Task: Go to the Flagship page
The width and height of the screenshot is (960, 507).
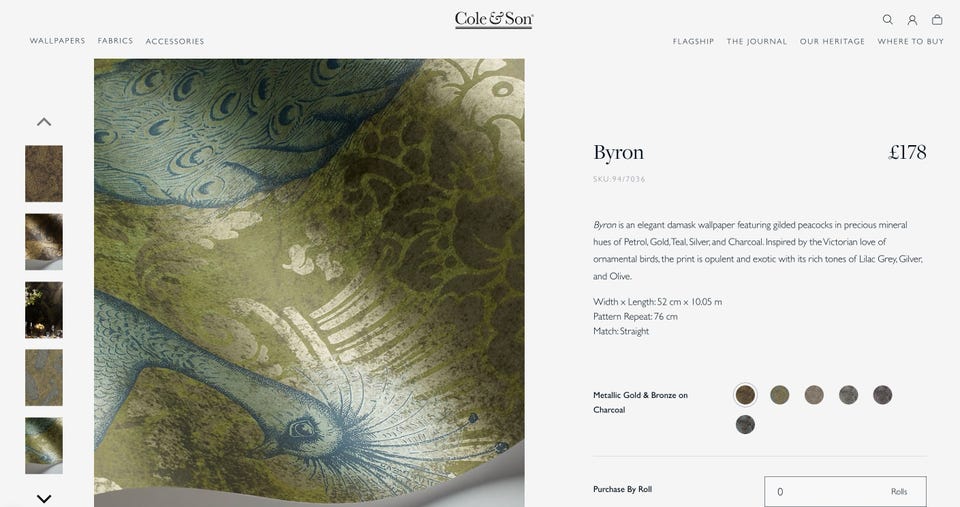Action: coord(693,41)
